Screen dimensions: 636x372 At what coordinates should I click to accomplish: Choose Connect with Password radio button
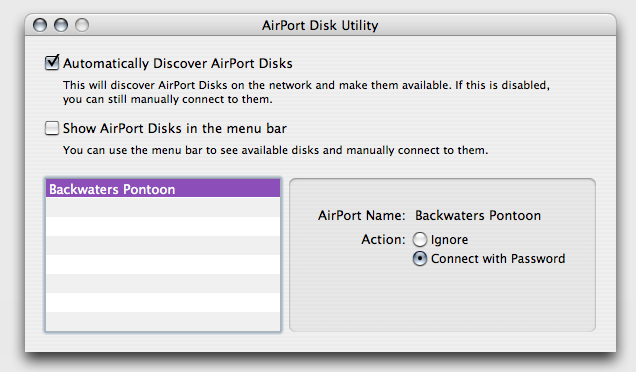tap(420, 258)
